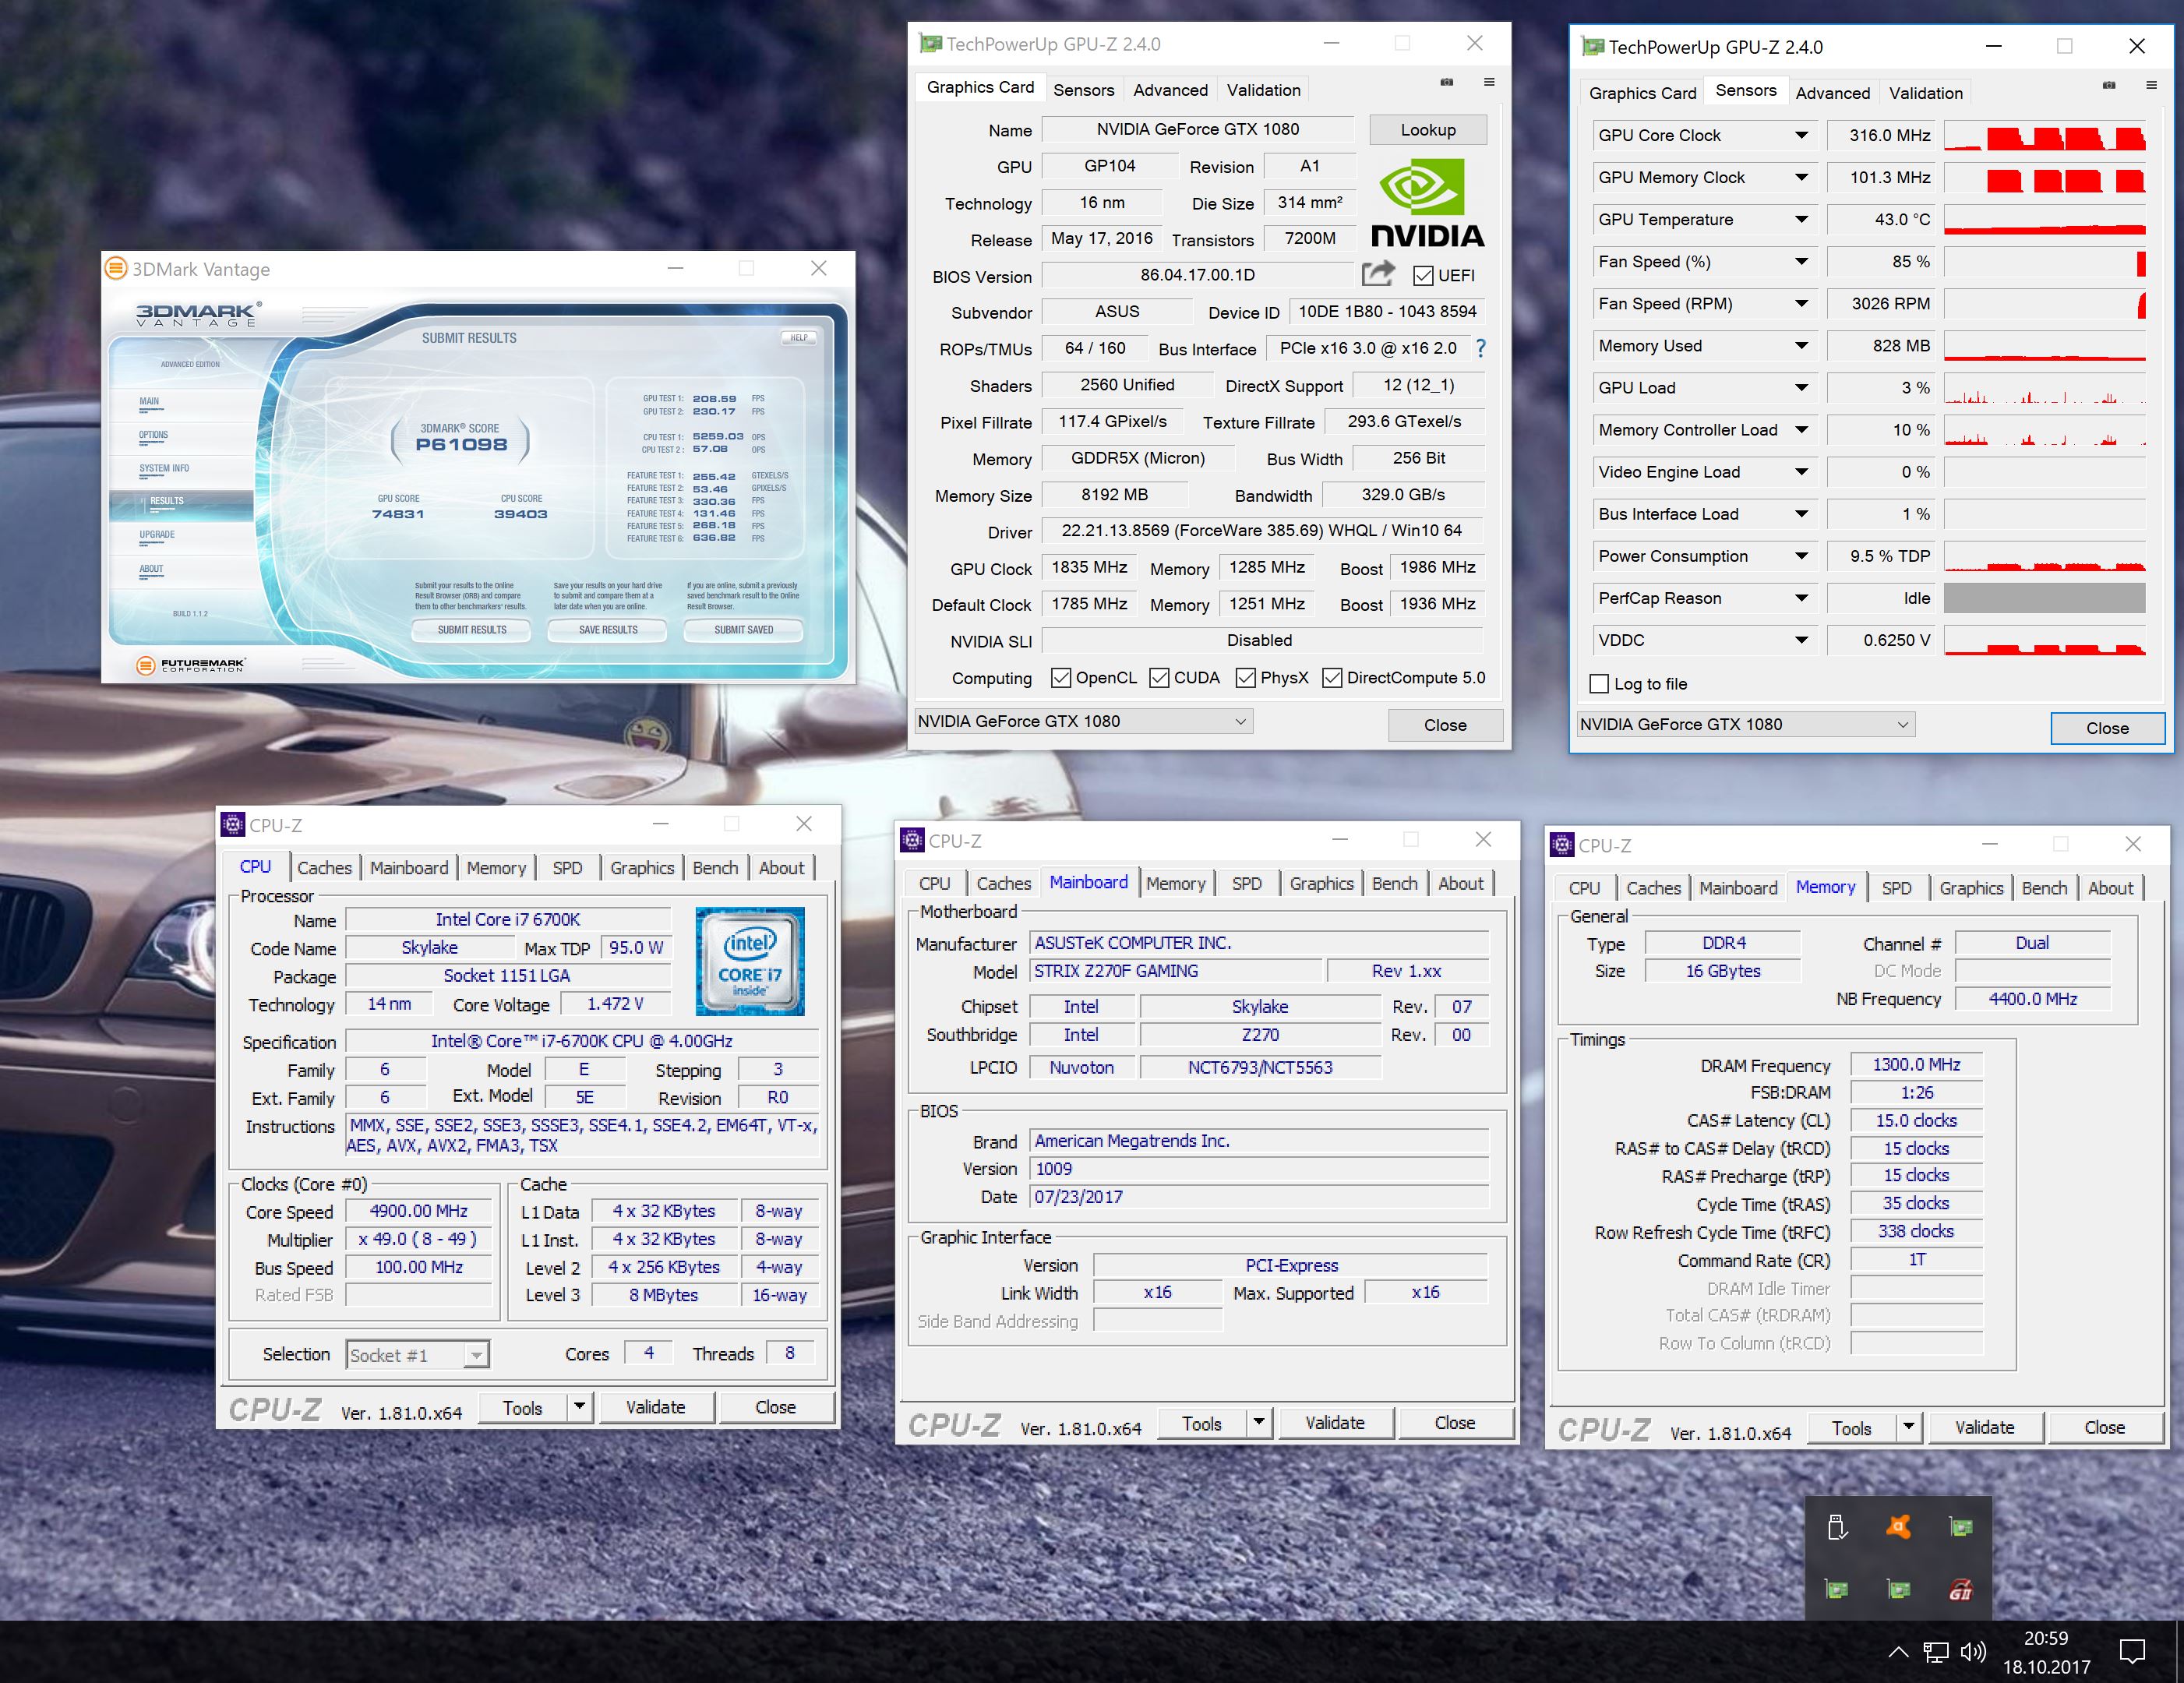The width and height of the screenshot is (2184, 1683).
Task: Click the Lookup button in GPU-Z
Action: [x=1427, y=130]
